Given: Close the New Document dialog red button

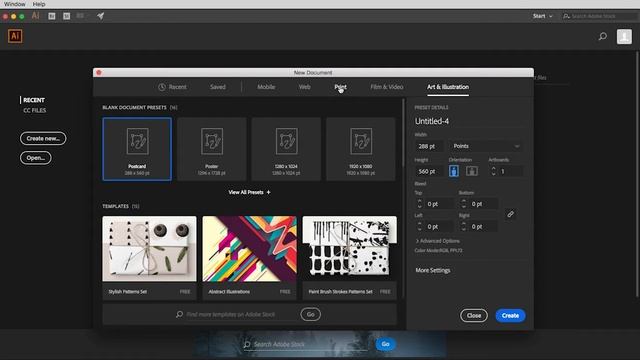Looking at the screenshot, I should point(98,73).
